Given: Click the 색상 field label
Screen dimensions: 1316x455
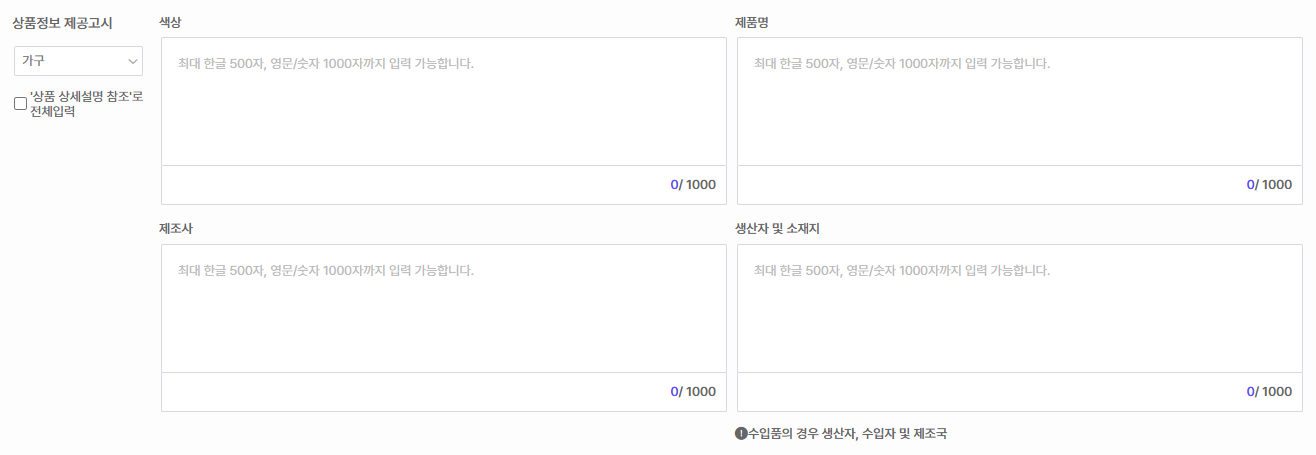Looking at the screenshot, I should point(170,21).
